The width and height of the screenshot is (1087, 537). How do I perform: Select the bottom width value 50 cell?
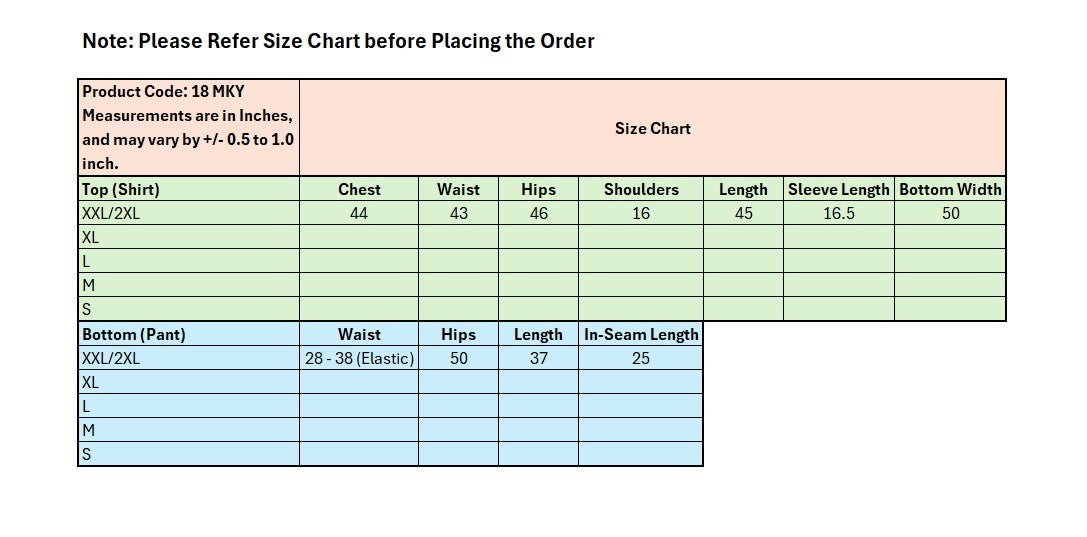click(950, 213)
